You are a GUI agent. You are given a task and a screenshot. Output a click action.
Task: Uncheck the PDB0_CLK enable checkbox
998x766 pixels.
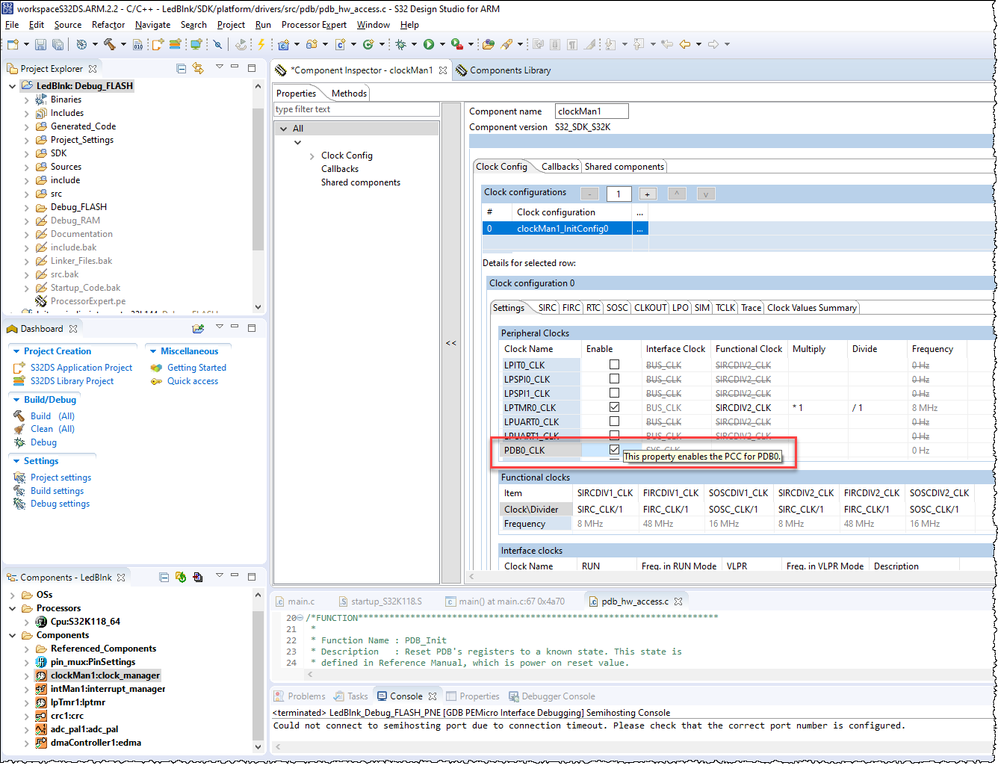click(614, 450)
